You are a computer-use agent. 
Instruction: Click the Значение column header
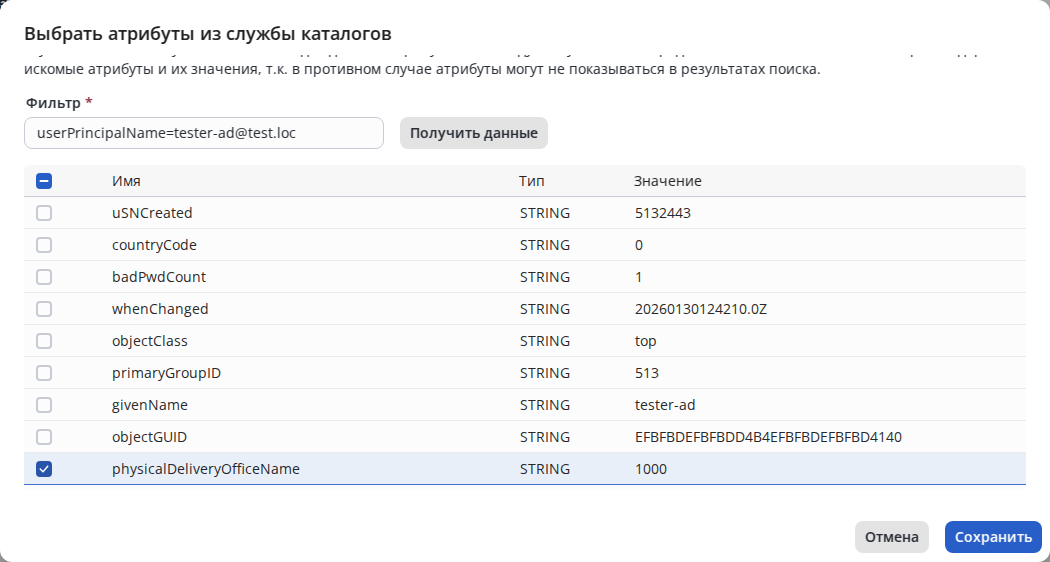tap(668, 181)
